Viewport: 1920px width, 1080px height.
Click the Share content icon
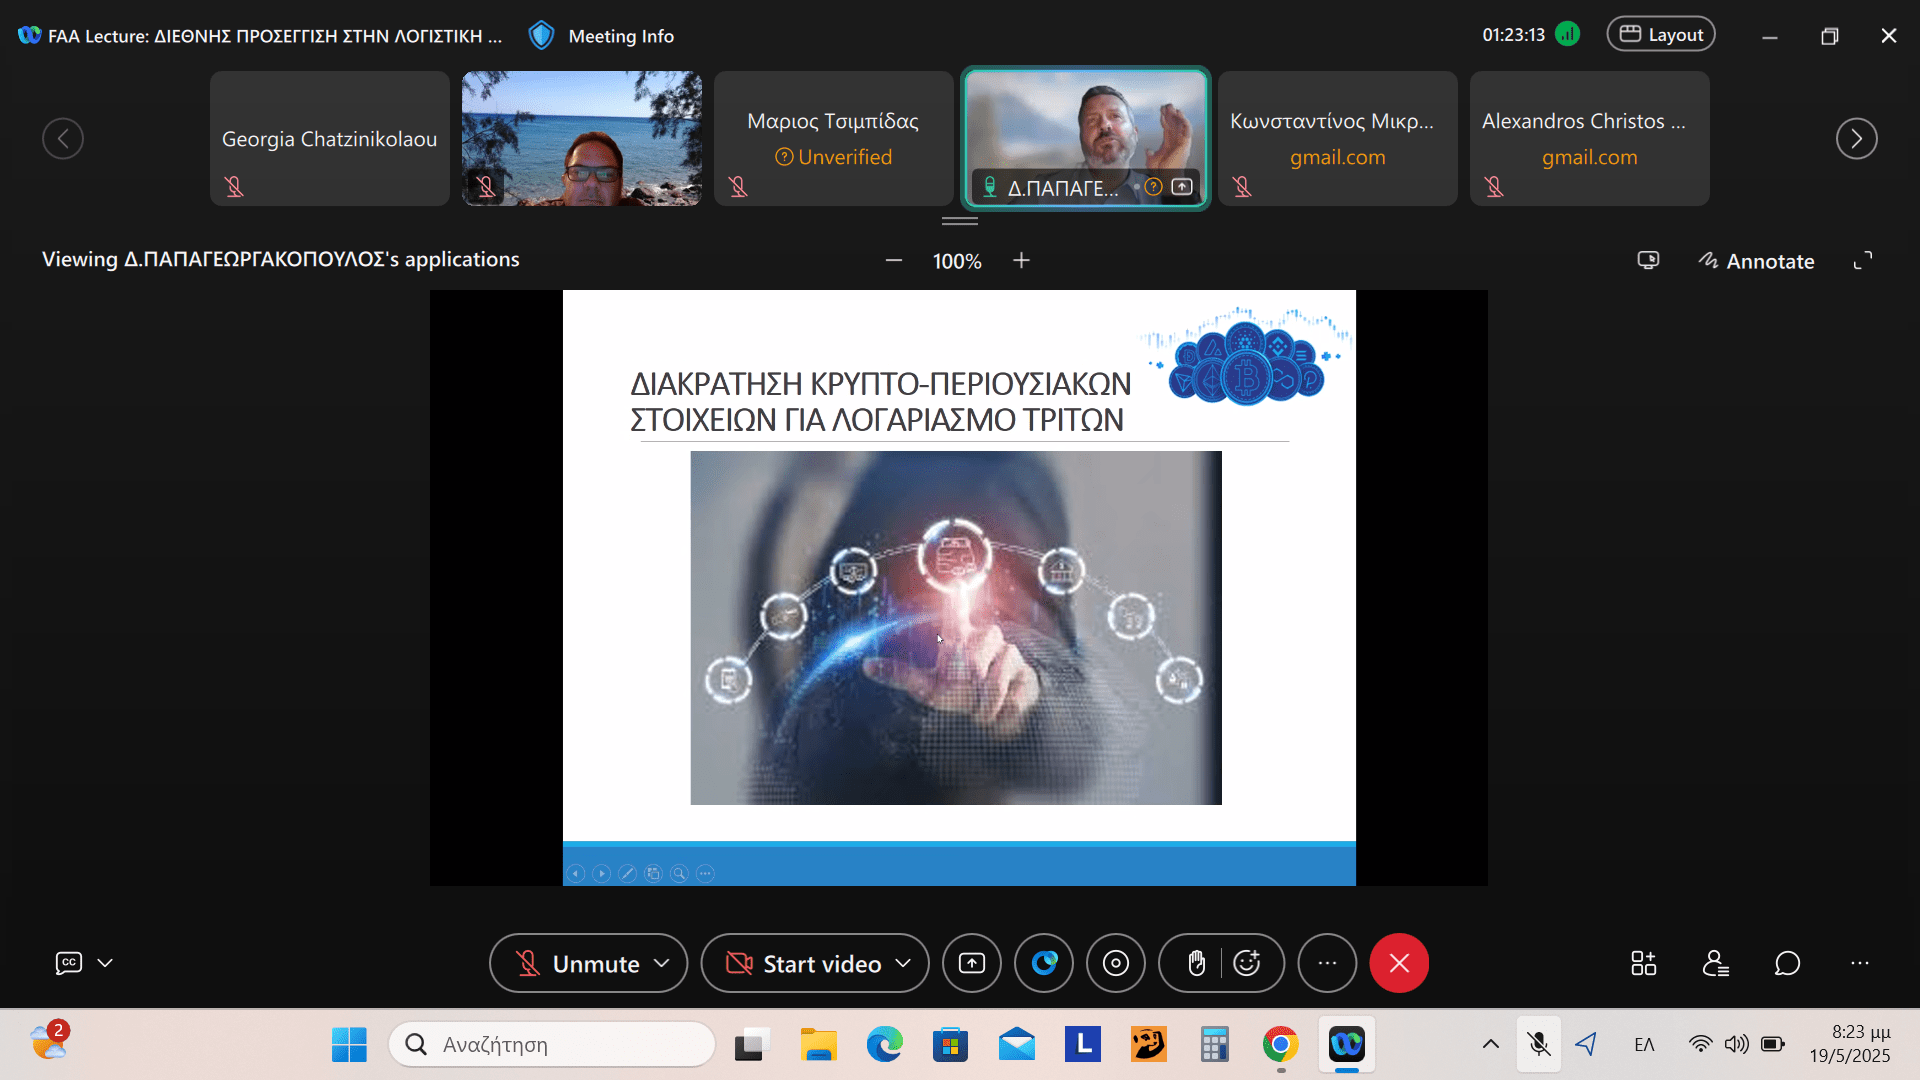coord(971,963)
